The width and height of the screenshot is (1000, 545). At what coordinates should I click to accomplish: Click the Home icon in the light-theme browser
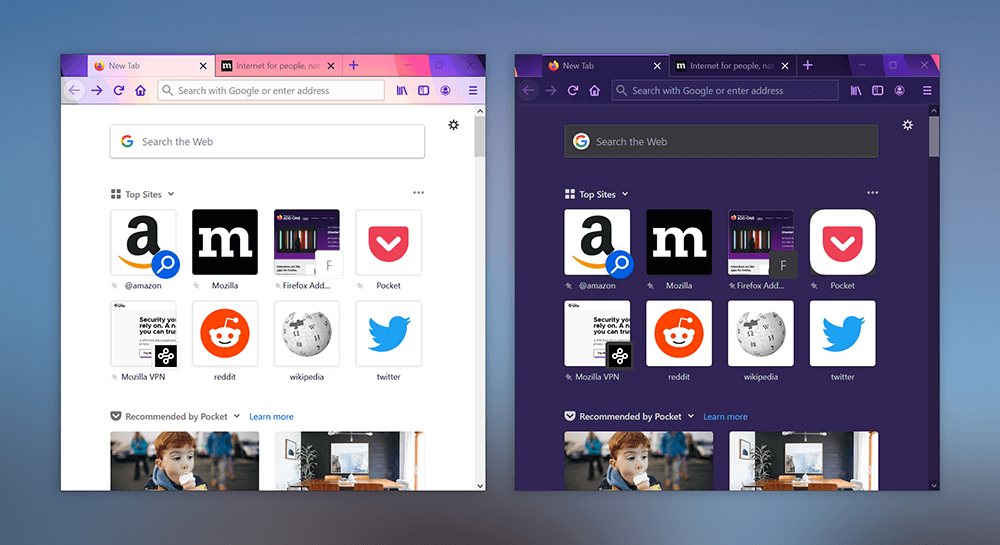point(141,91)
